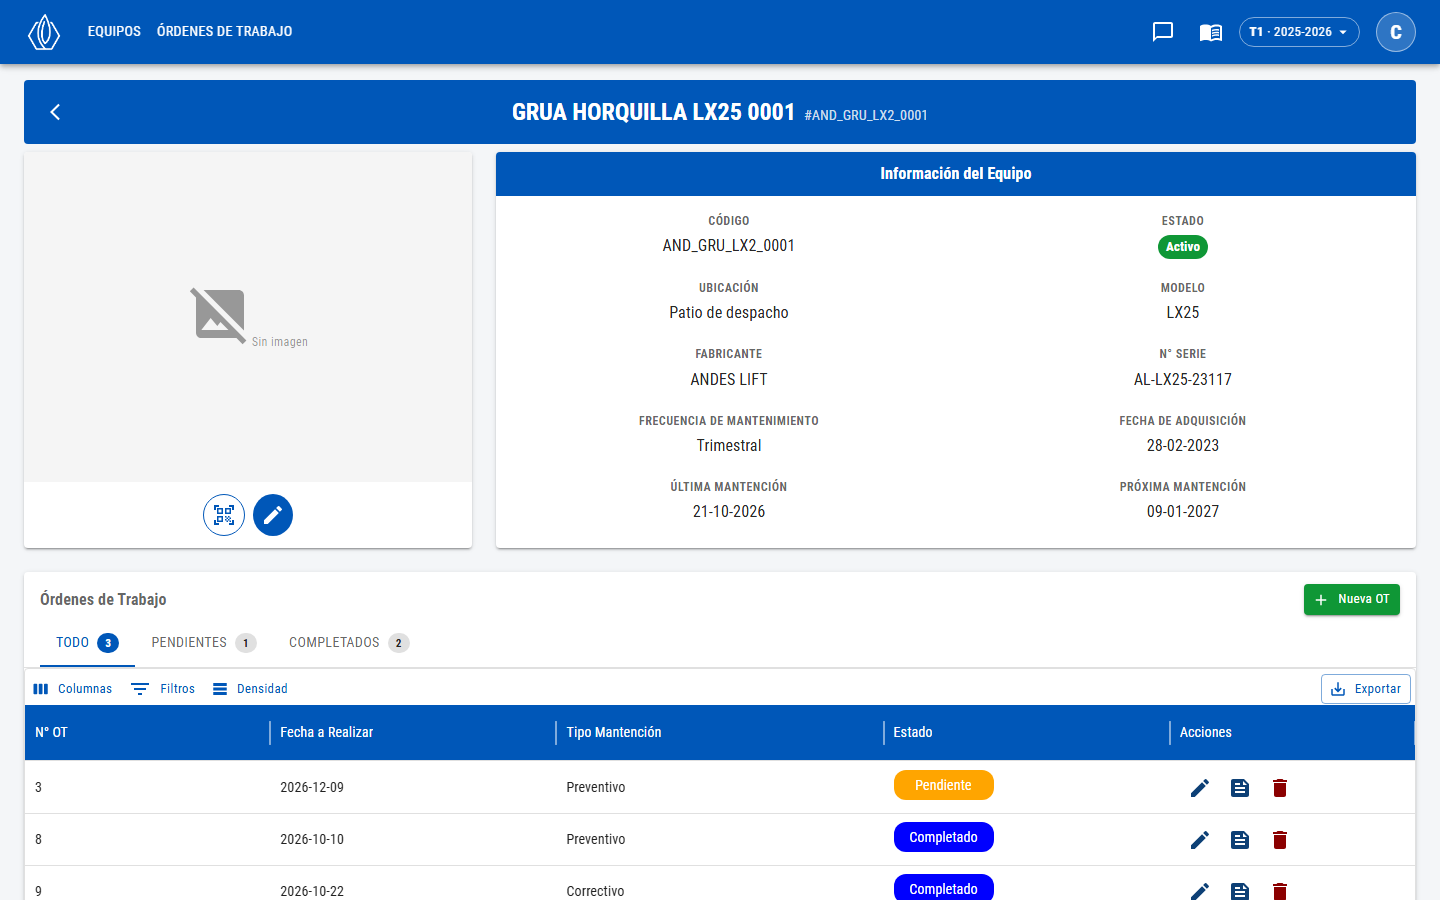Switch to the COMPLETADOS tab
1440x900 pixels.
349,643
